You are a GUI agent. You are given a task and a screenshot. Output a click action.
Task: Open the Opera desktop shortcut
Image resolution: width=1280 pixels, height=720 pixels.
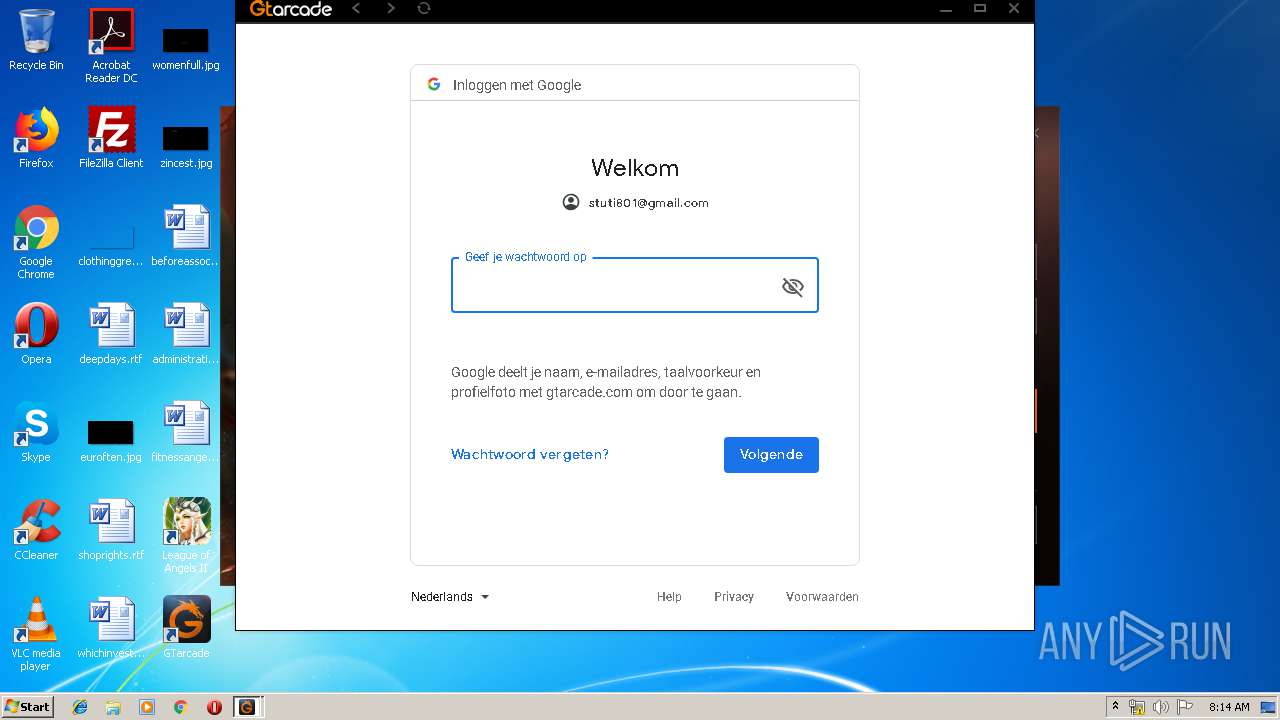point(36,334)
